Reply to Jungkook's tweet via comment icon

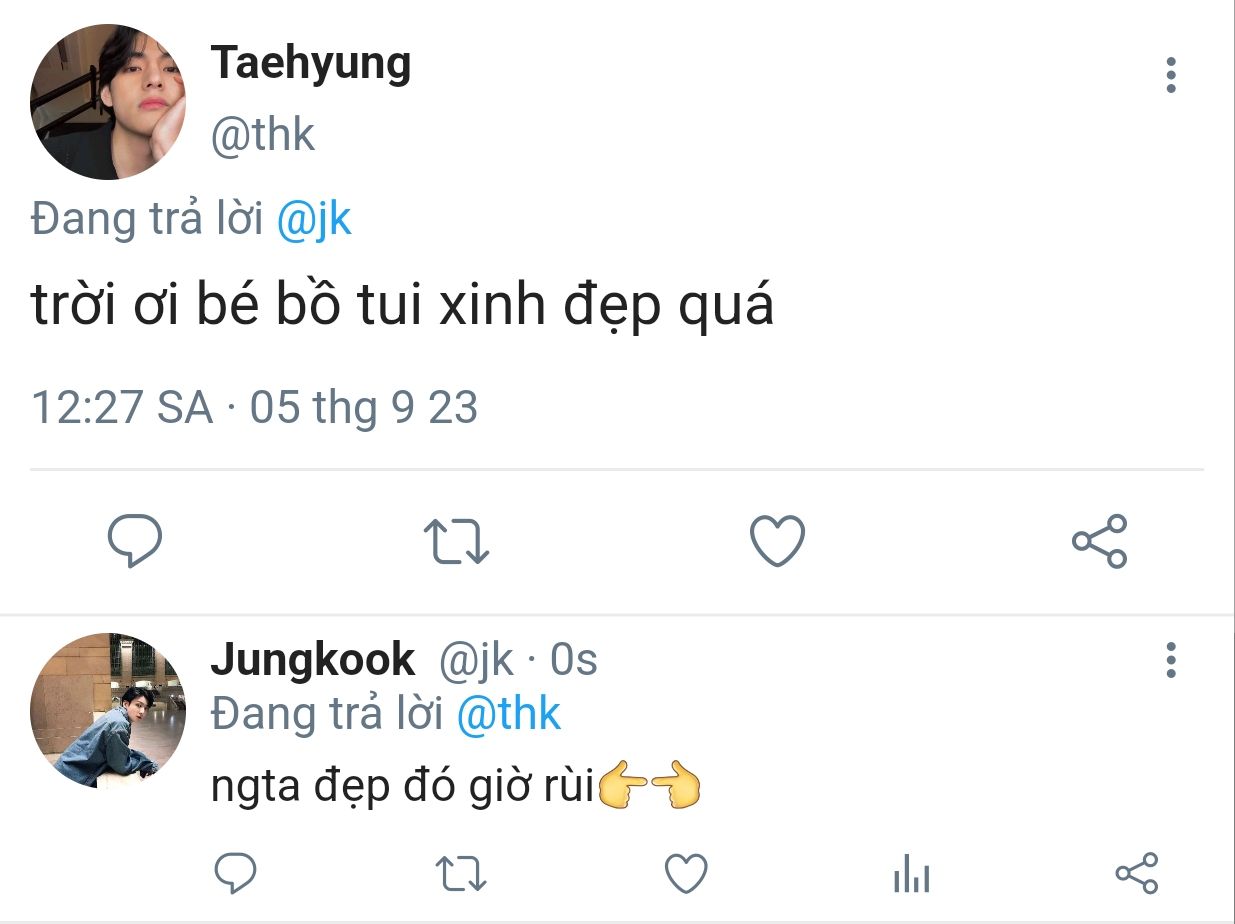click(x=236, y=873)
